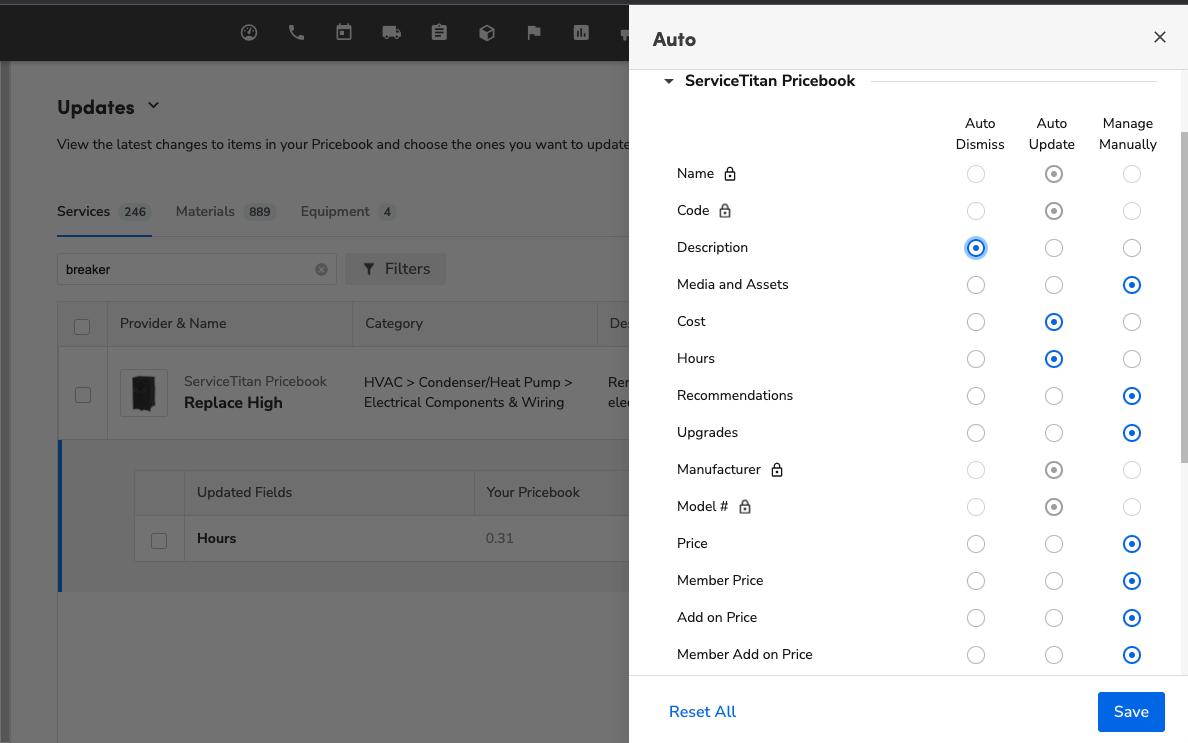Set Description to Auto Dismiss

pyautogui.click(x=976, y=247)
